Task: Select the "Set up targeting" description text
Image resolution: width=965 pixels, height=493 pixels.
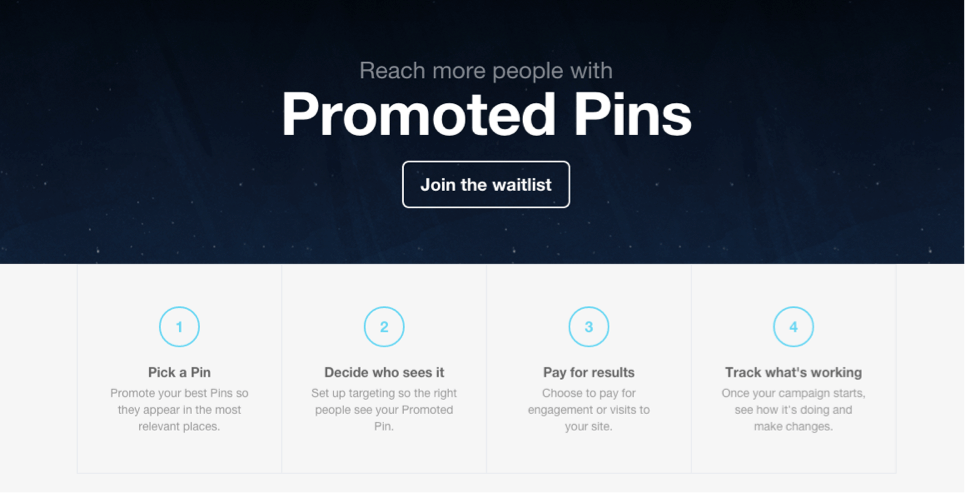Action: [384, 410]
